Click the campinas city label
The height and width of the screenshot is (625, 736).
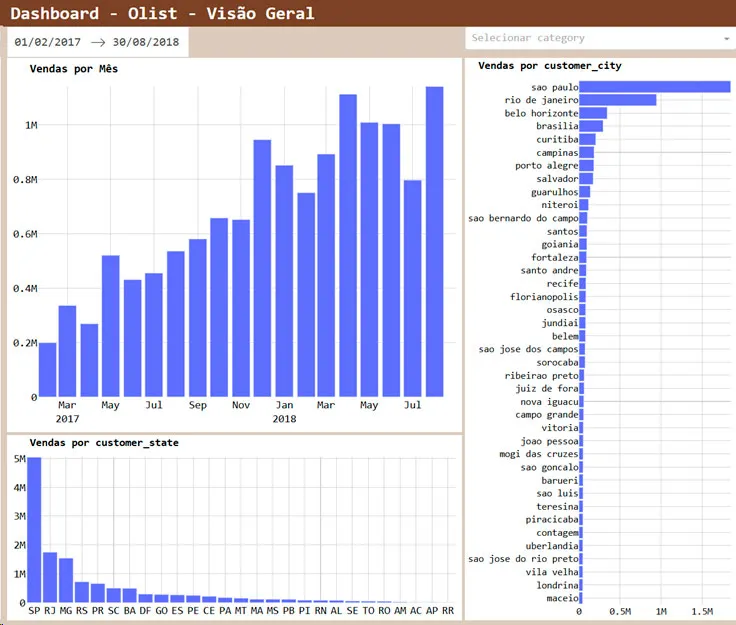557,152
